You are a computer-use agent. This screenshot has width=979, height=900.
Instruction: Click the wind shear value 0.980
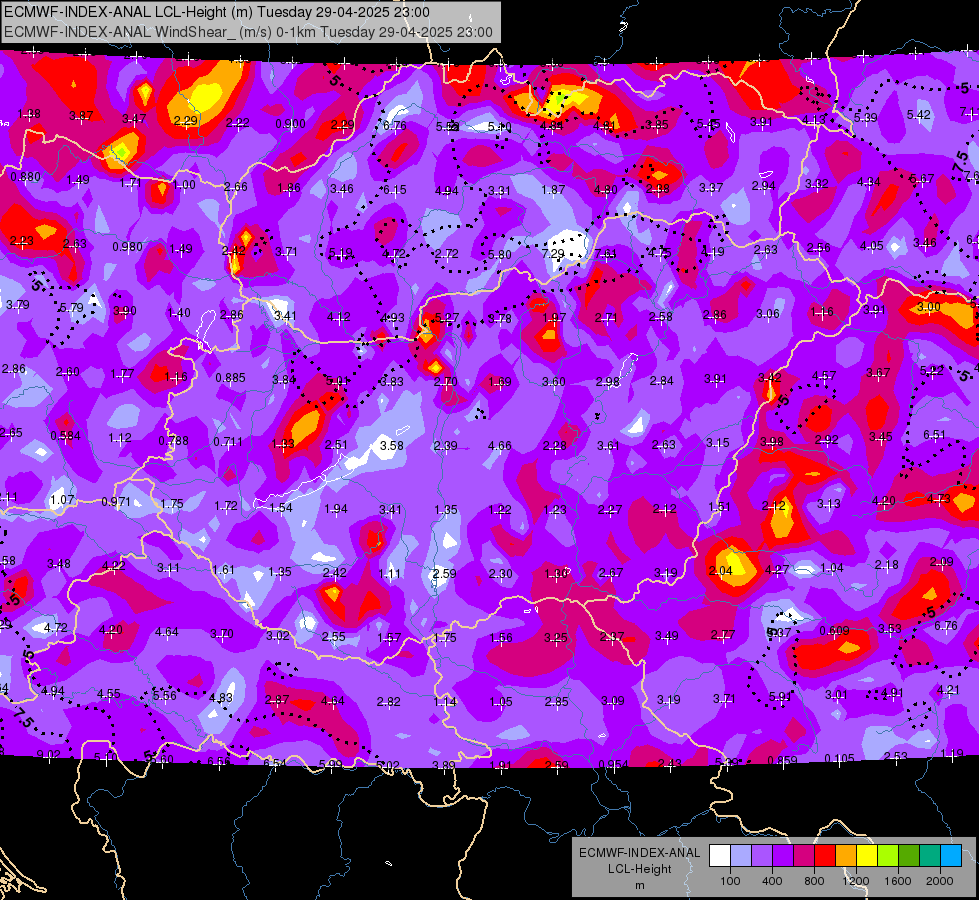click(127, 247)
